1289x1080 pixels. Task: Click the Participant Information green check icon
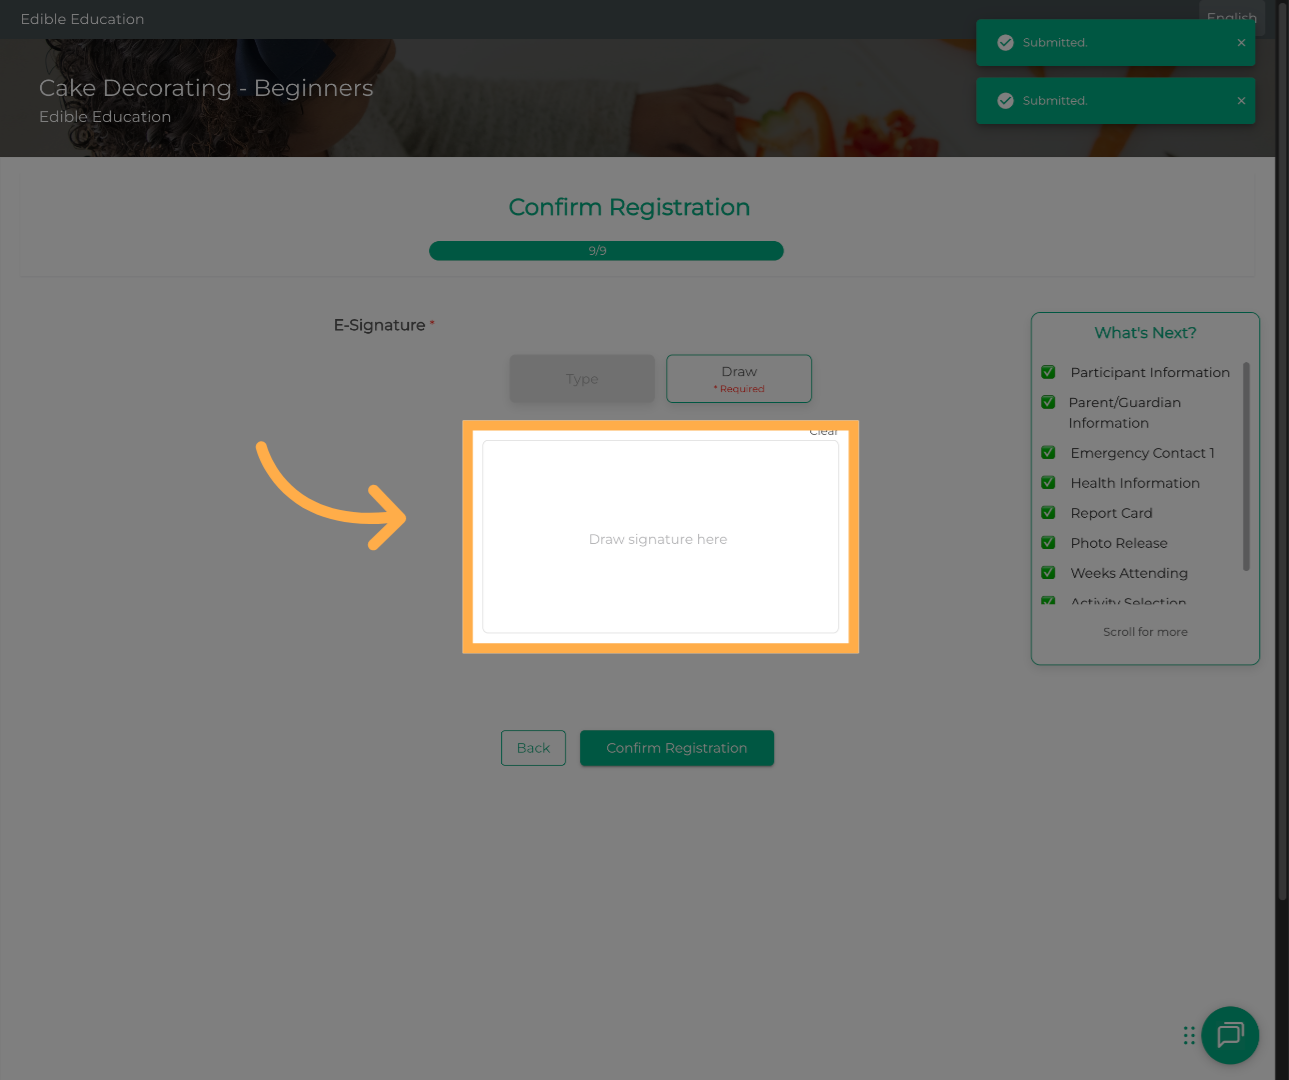pos(1048,372)
